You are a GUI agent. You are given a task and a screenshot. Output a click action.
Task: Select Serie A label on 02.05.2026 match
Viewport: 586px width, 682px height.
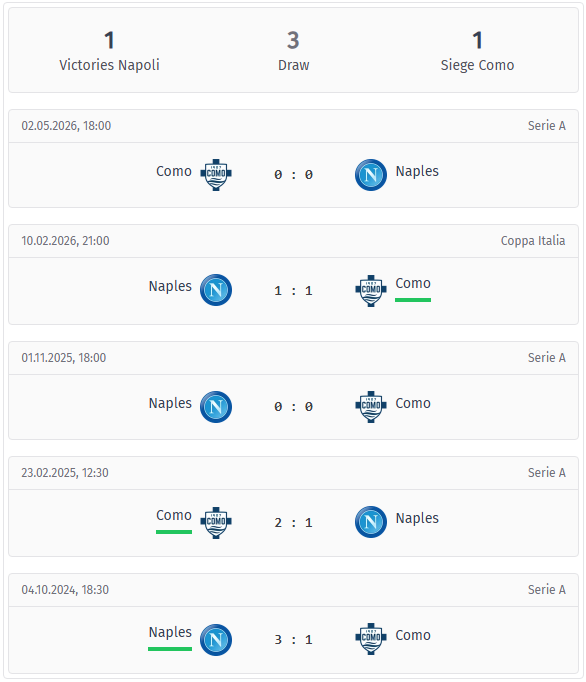point(546,126)
